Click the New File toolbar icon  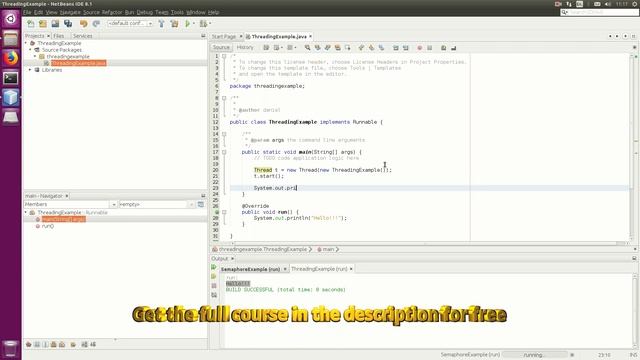tap(31, 24)
